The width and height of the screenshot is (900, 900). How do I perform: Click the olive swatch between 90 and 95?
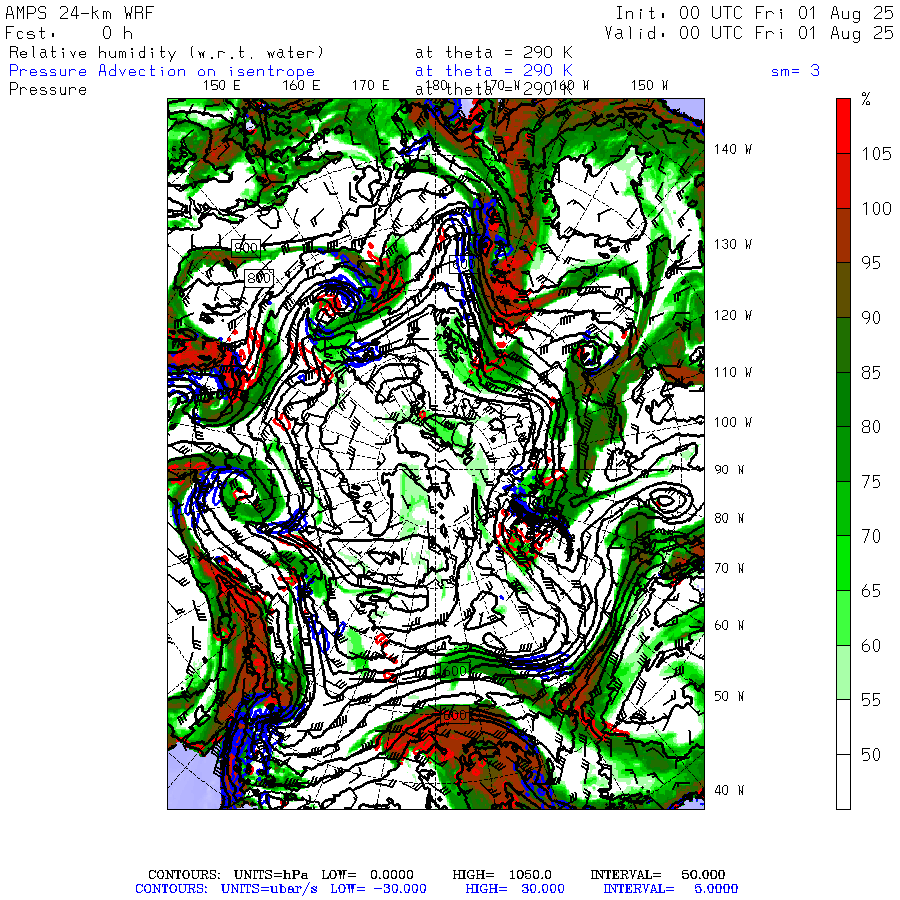point(843,290)
